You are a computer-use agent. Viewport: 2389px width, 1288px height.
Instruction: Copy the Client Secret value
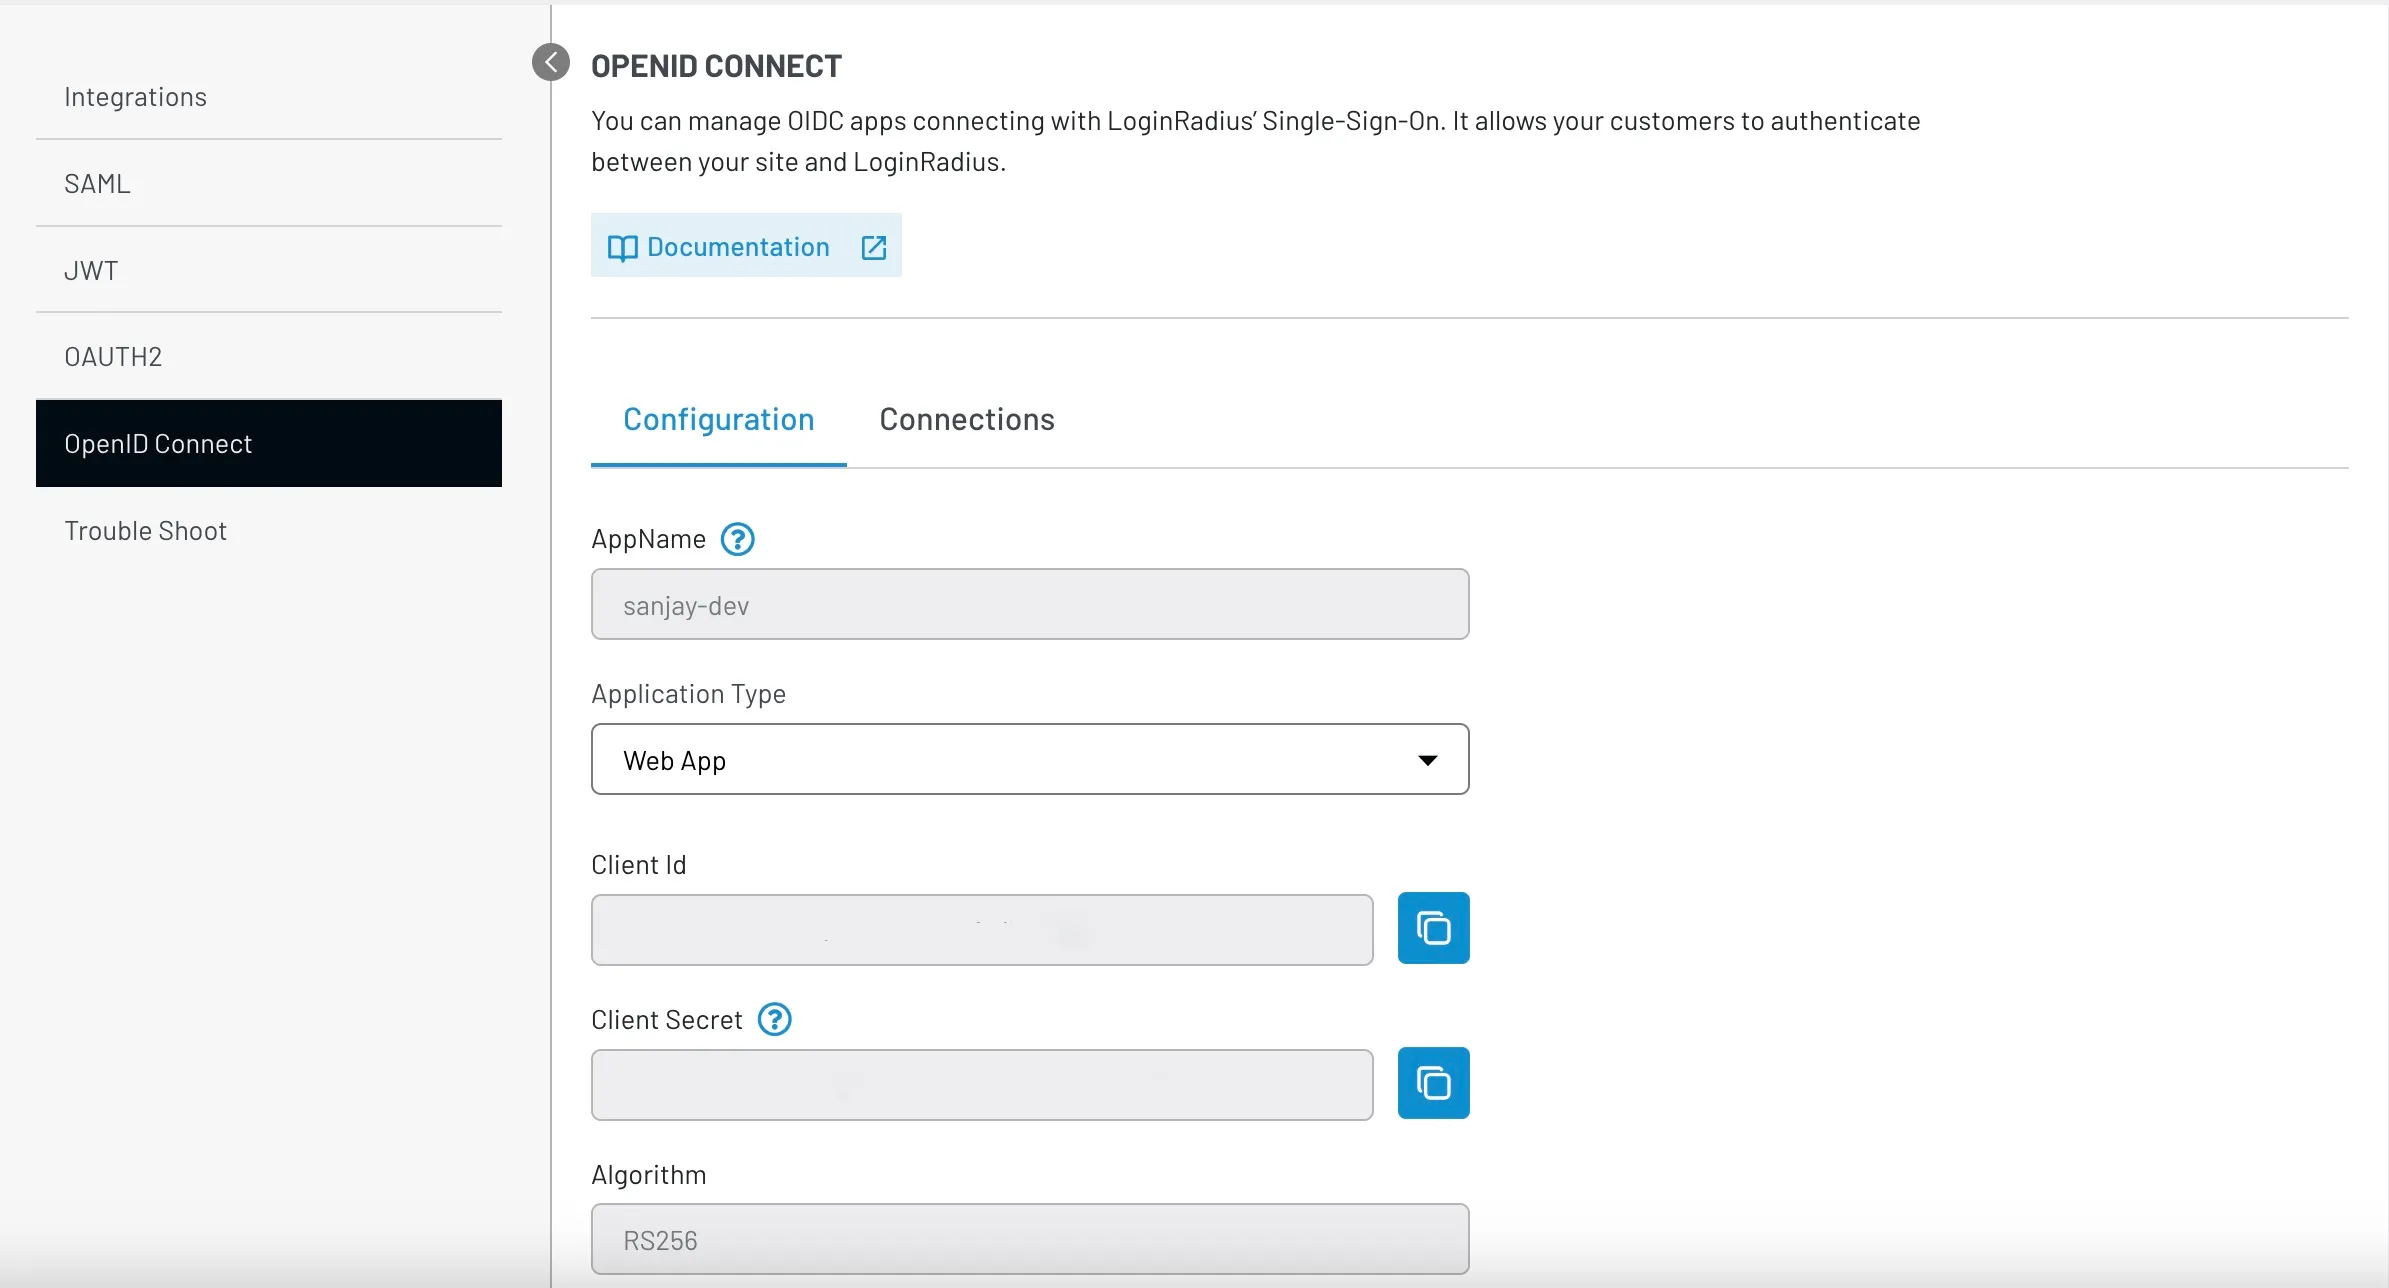1433,1082
